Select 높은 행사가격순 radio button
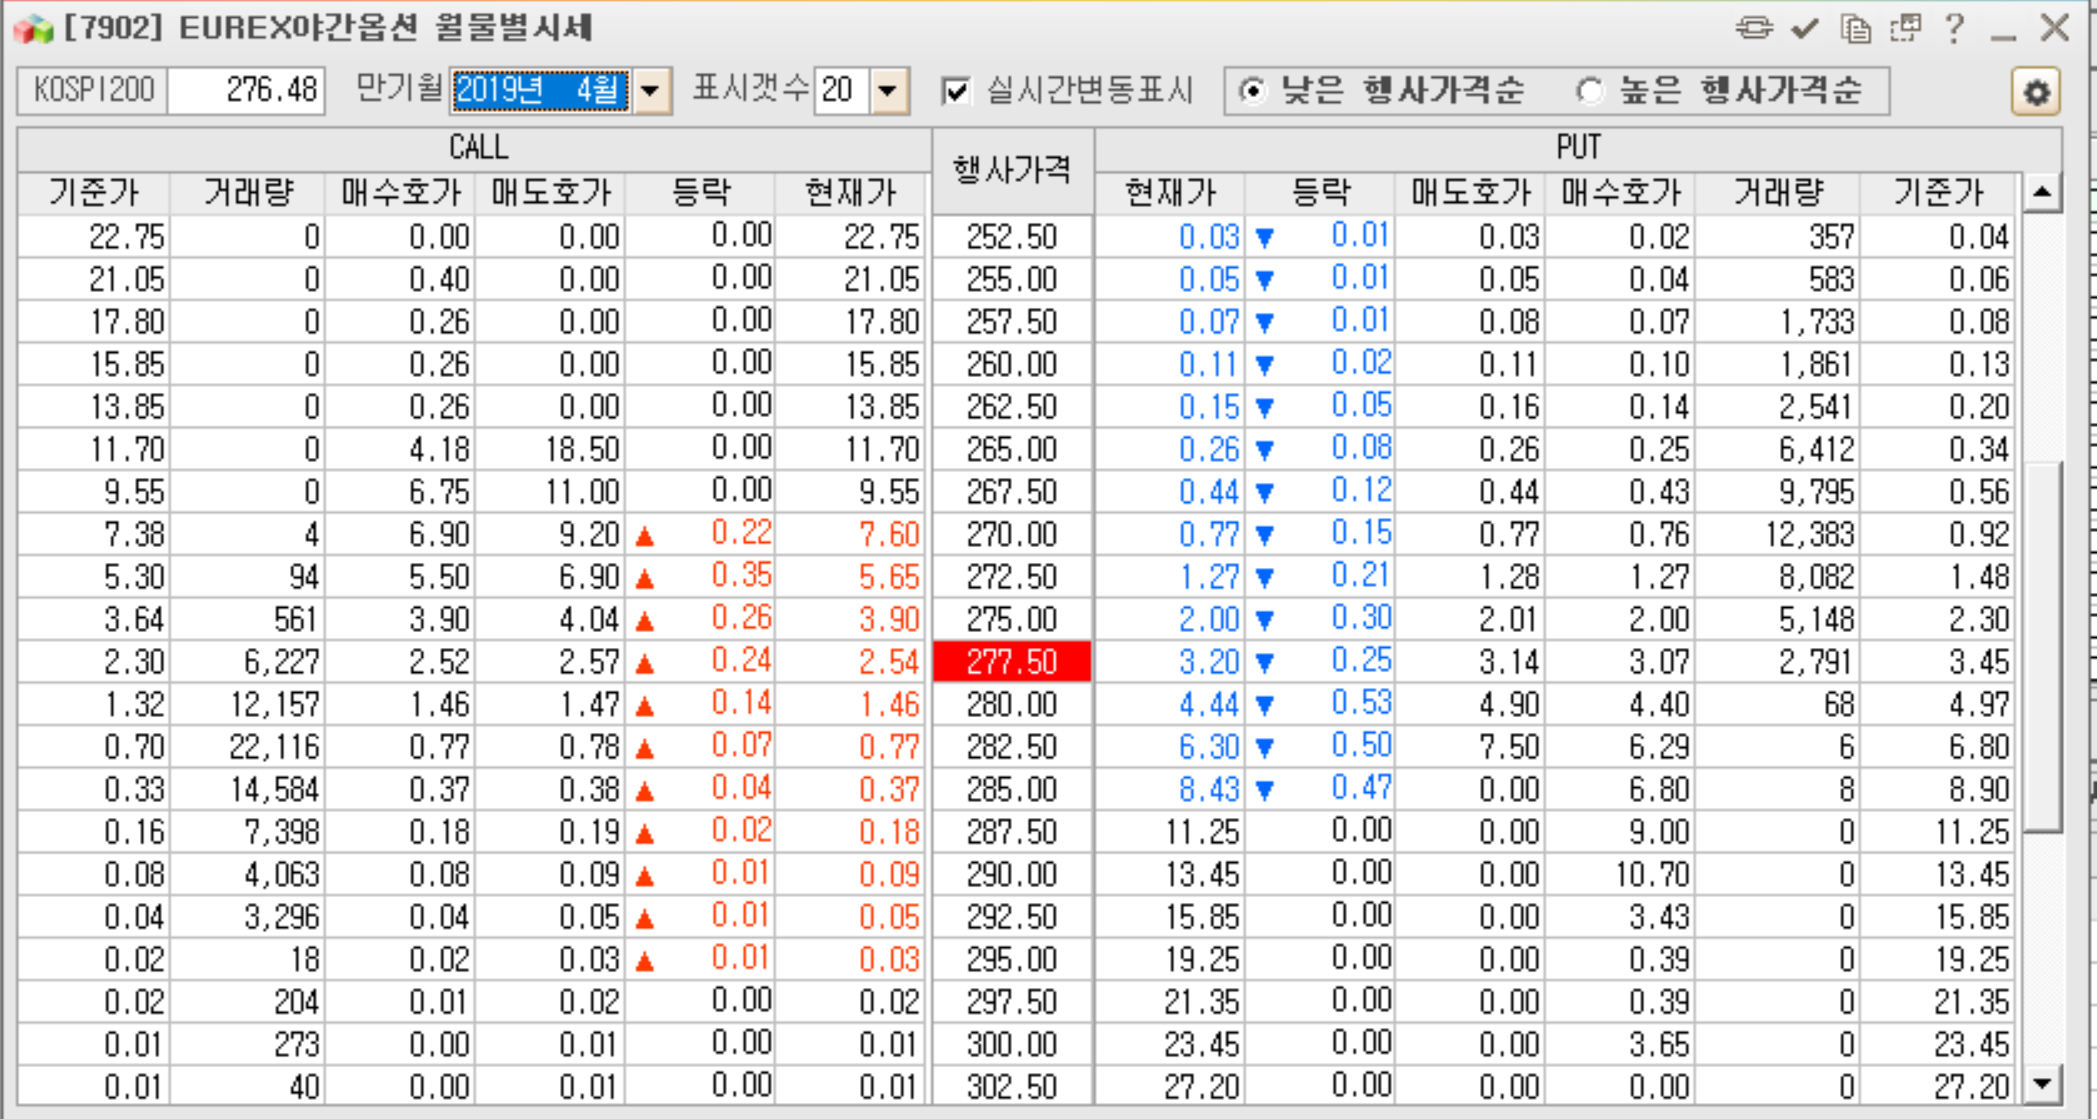Image resolution: width=2097 pixels, height=1119 pixels. point(1589,91)
